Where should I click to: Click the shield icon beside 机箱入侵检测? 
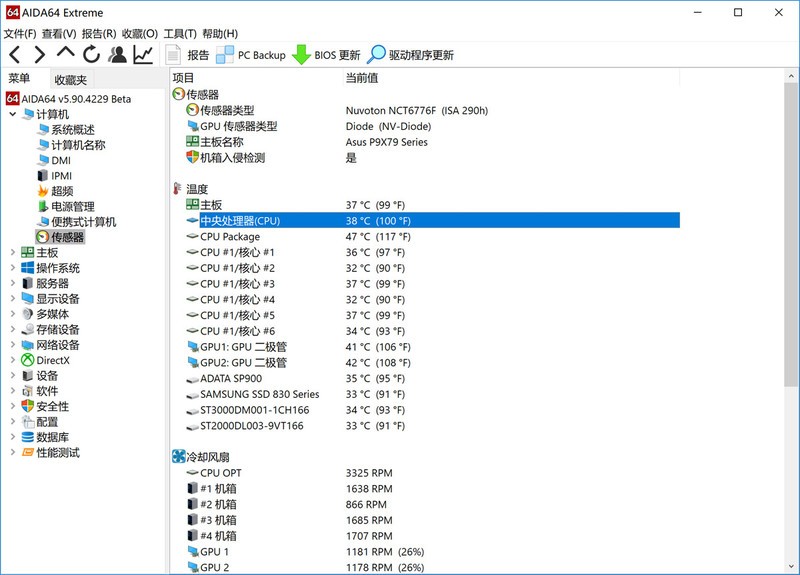coord(192,157)
